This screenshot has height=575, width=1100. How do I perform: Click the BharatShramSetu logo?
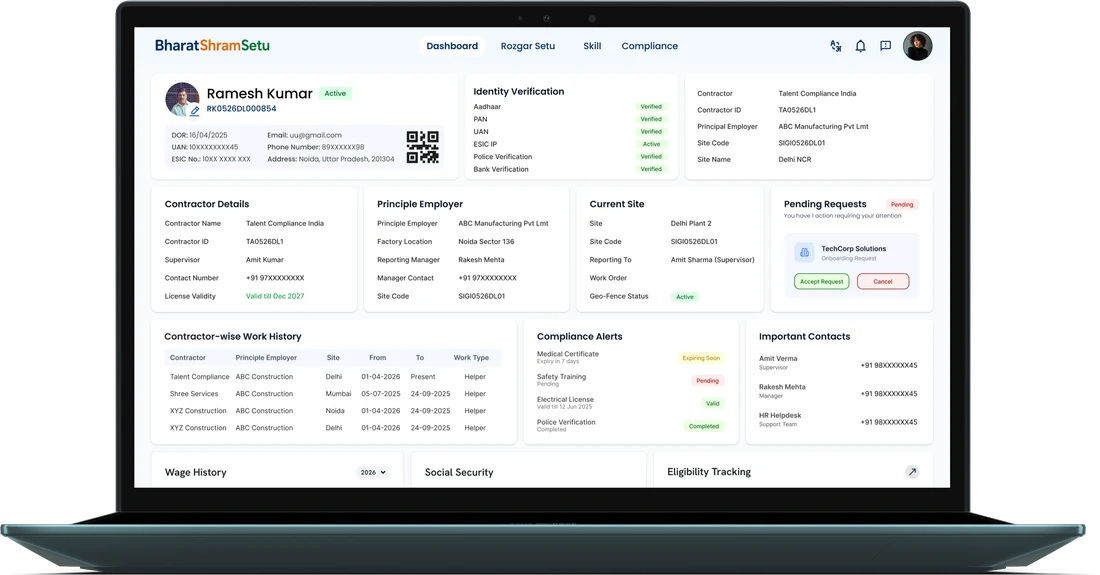pos(212,46)
